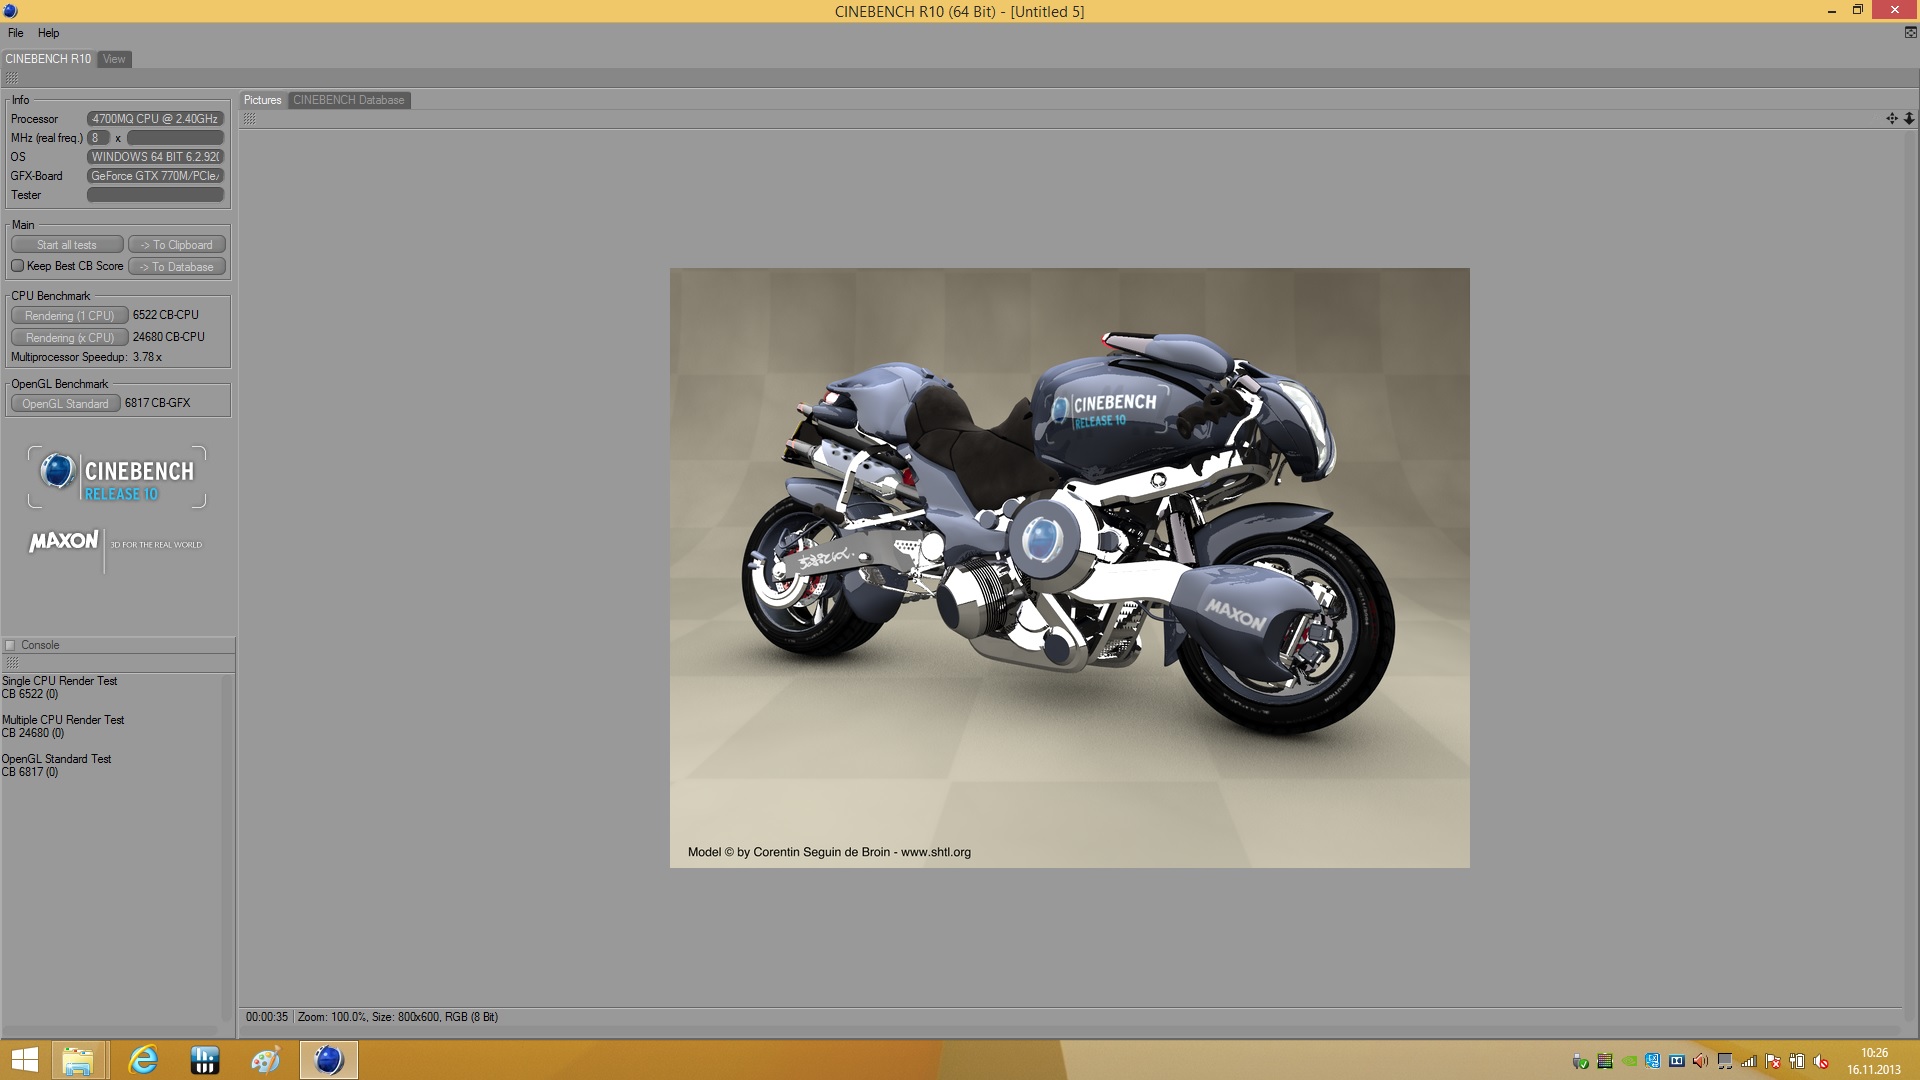Open the NVIDIA tray icon
Screen dimensions: 1920x1080
[x=1629, y=1061]
